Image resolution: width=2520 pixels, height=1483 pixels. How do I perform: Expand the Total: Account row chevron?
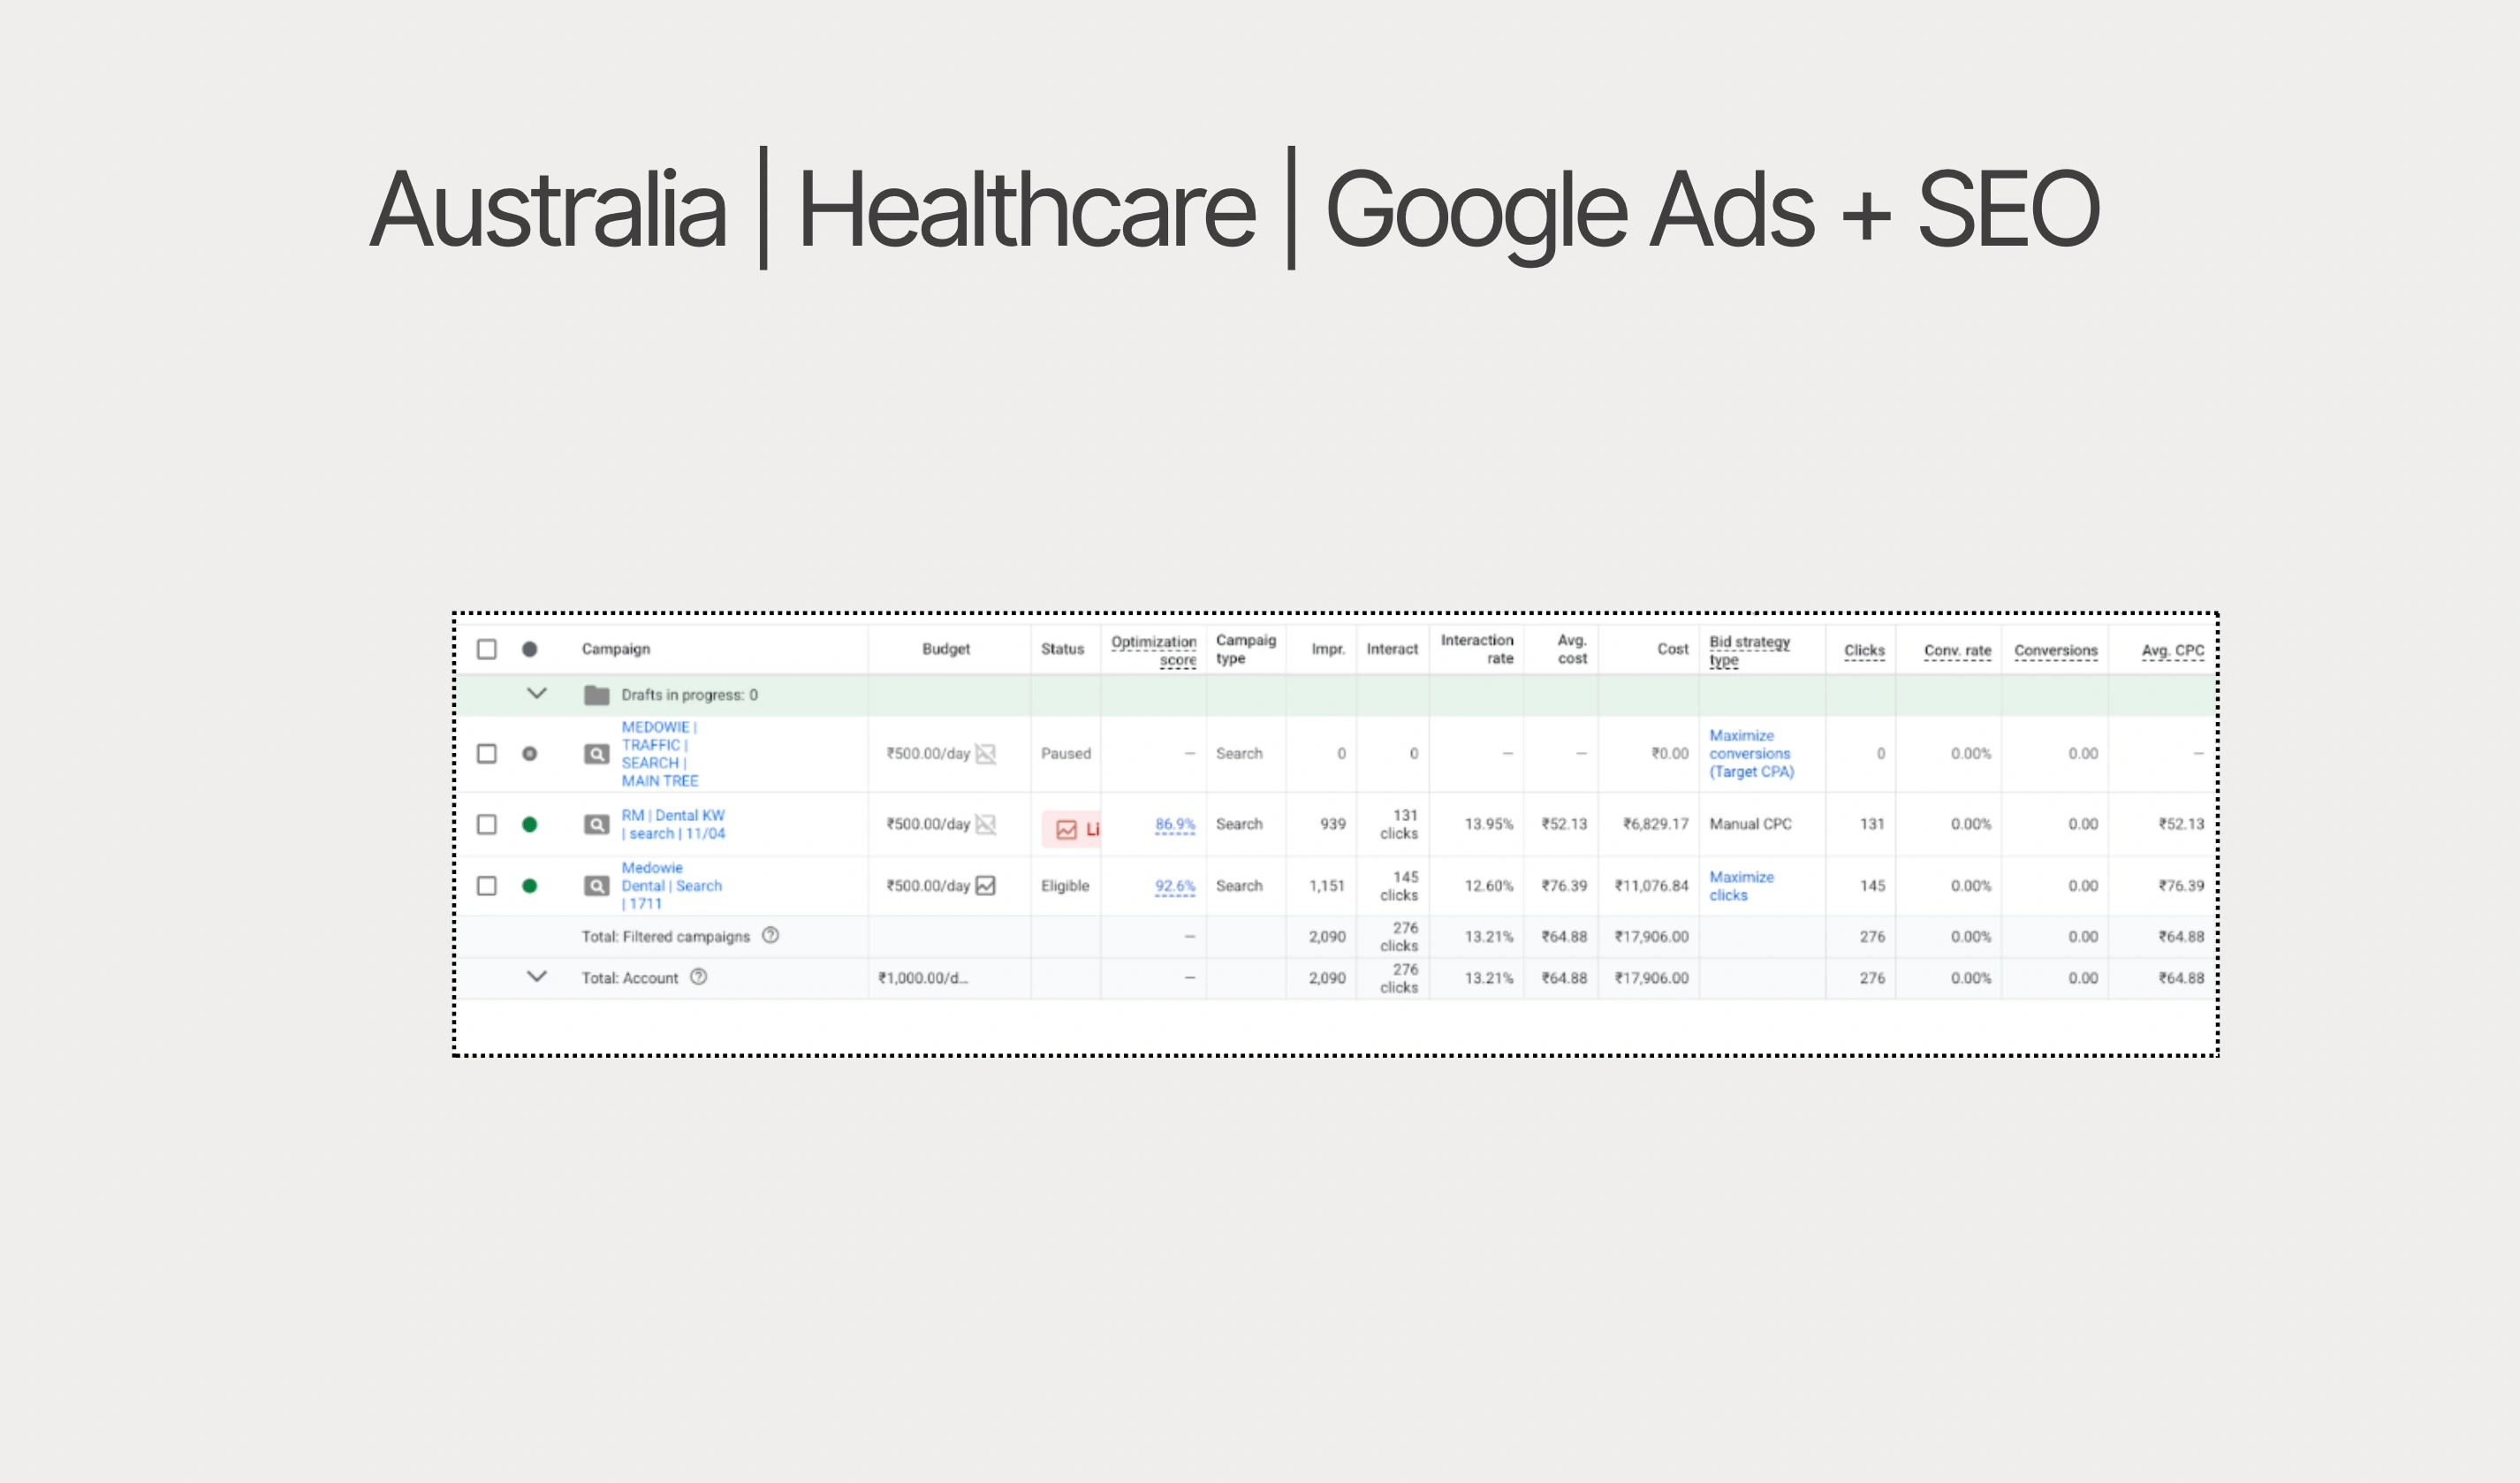(537, 976)
